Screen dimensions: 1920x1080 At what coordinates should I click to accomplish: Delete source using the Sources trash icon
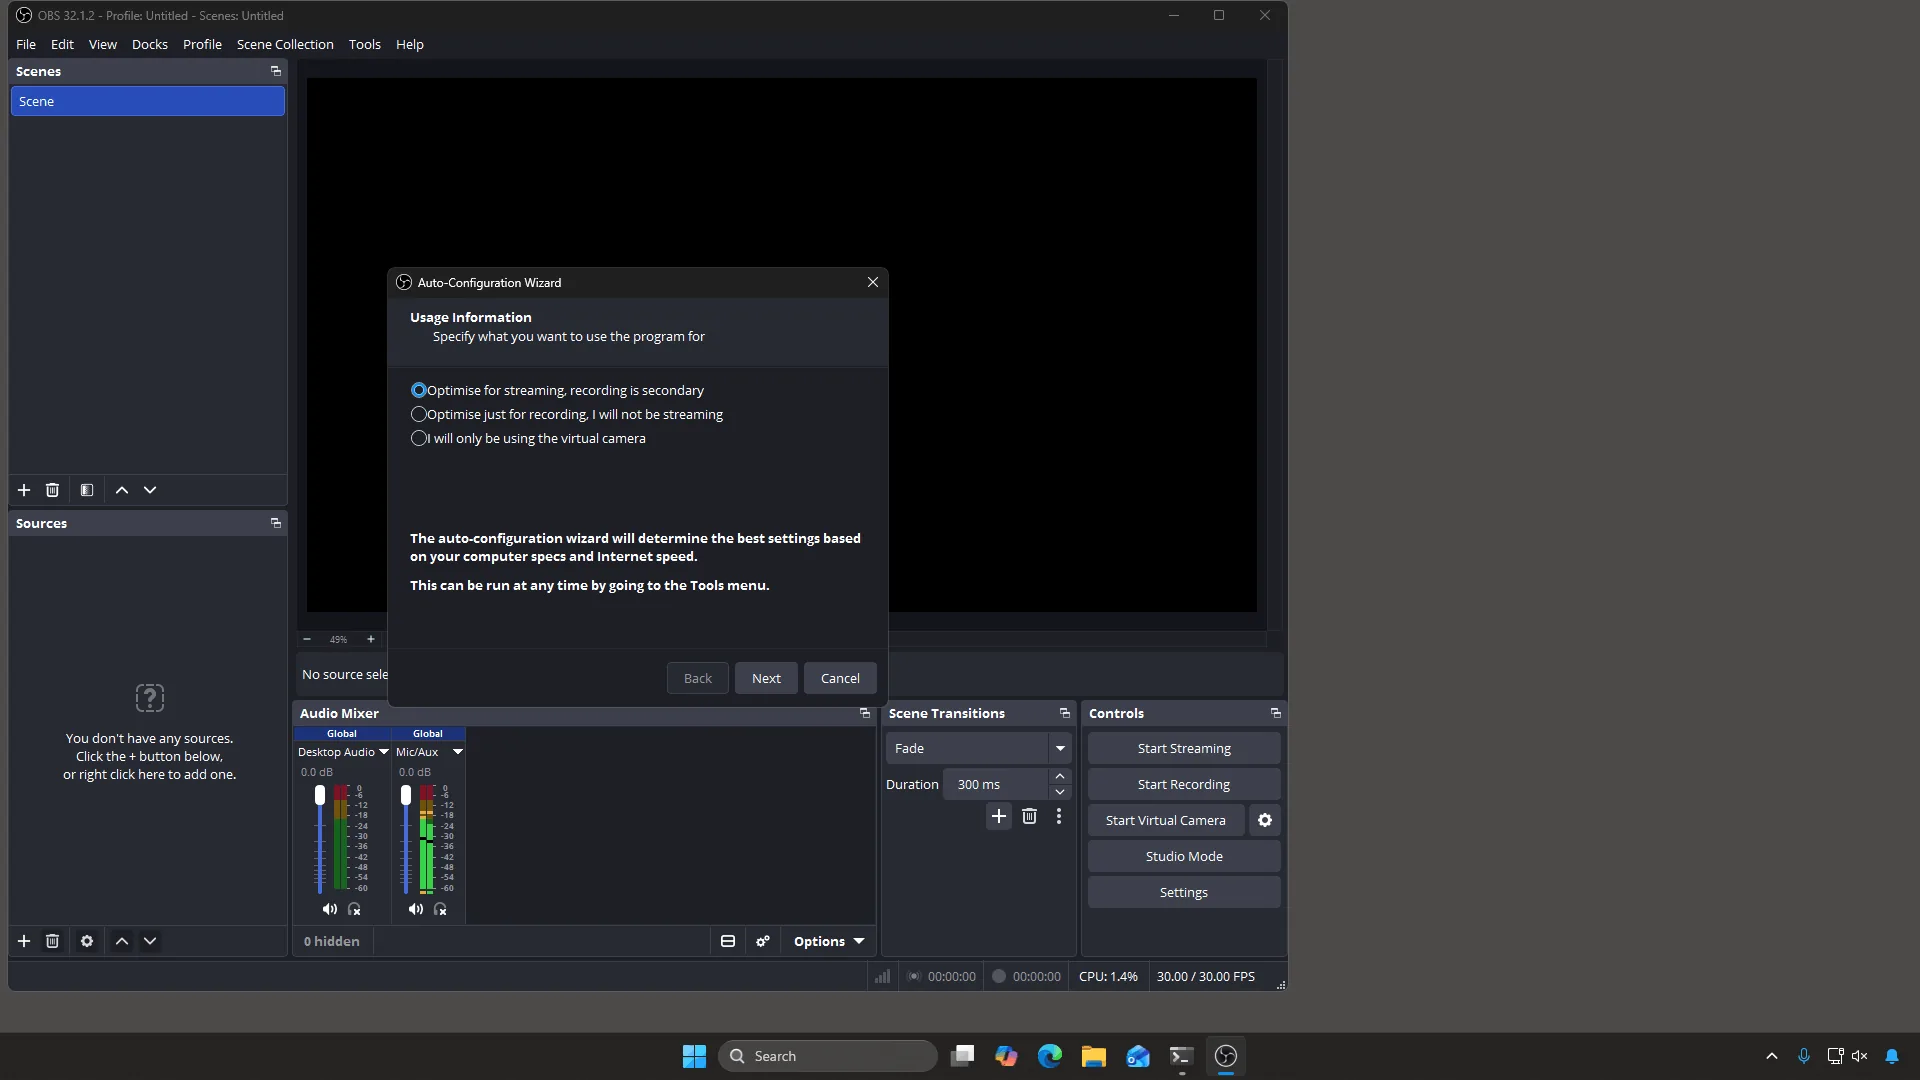point(52,941)
